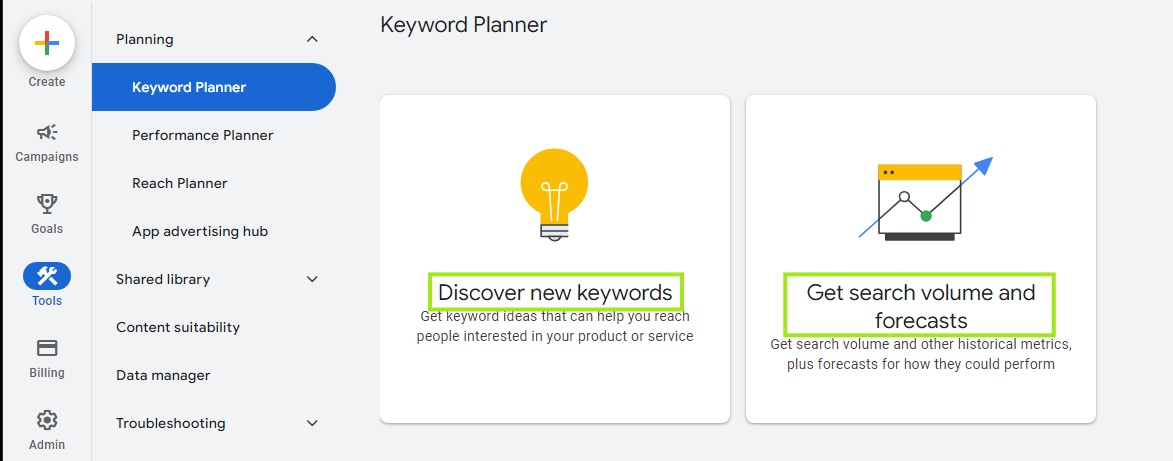Screen dimensions: 1173x461
Task: Open Campaigns via the megaphone icon
Action: pyautogui.click(x=46, y=133)
